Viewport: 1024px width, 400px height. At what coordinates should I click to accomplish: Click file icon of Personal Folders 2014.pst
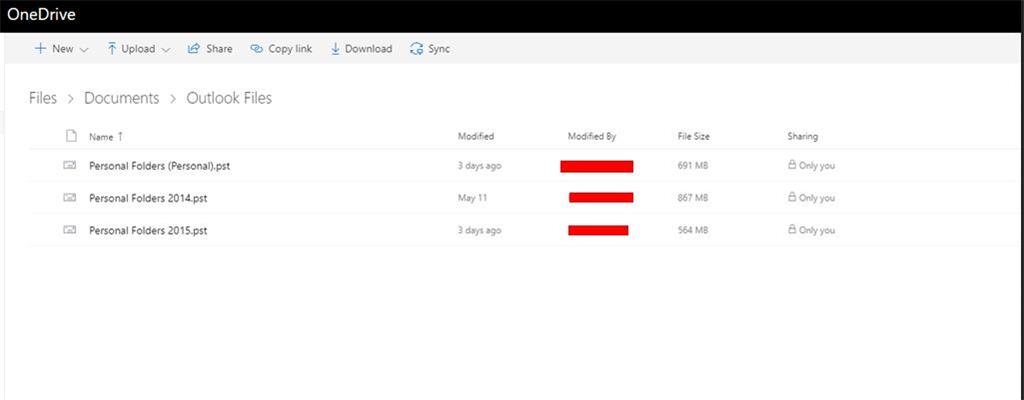pos(70,197)
